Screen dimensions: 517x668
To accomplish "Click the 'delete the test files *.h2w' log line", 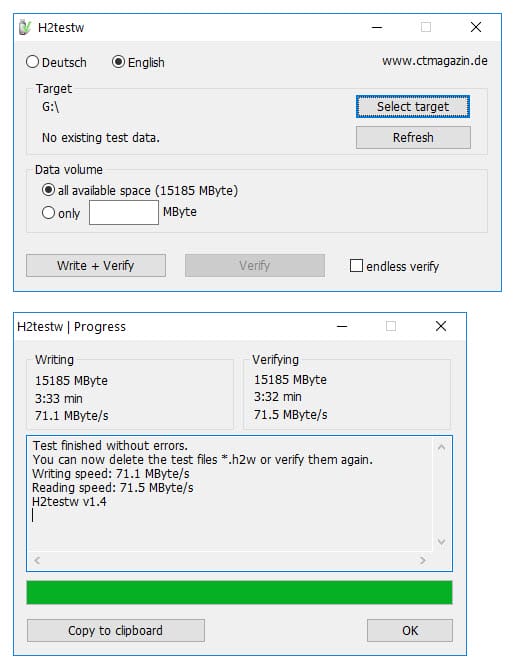I will [203, 460].
